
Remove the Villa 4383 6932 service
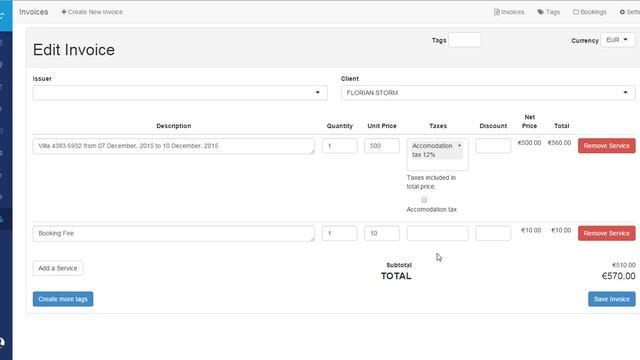click(607, 146)
